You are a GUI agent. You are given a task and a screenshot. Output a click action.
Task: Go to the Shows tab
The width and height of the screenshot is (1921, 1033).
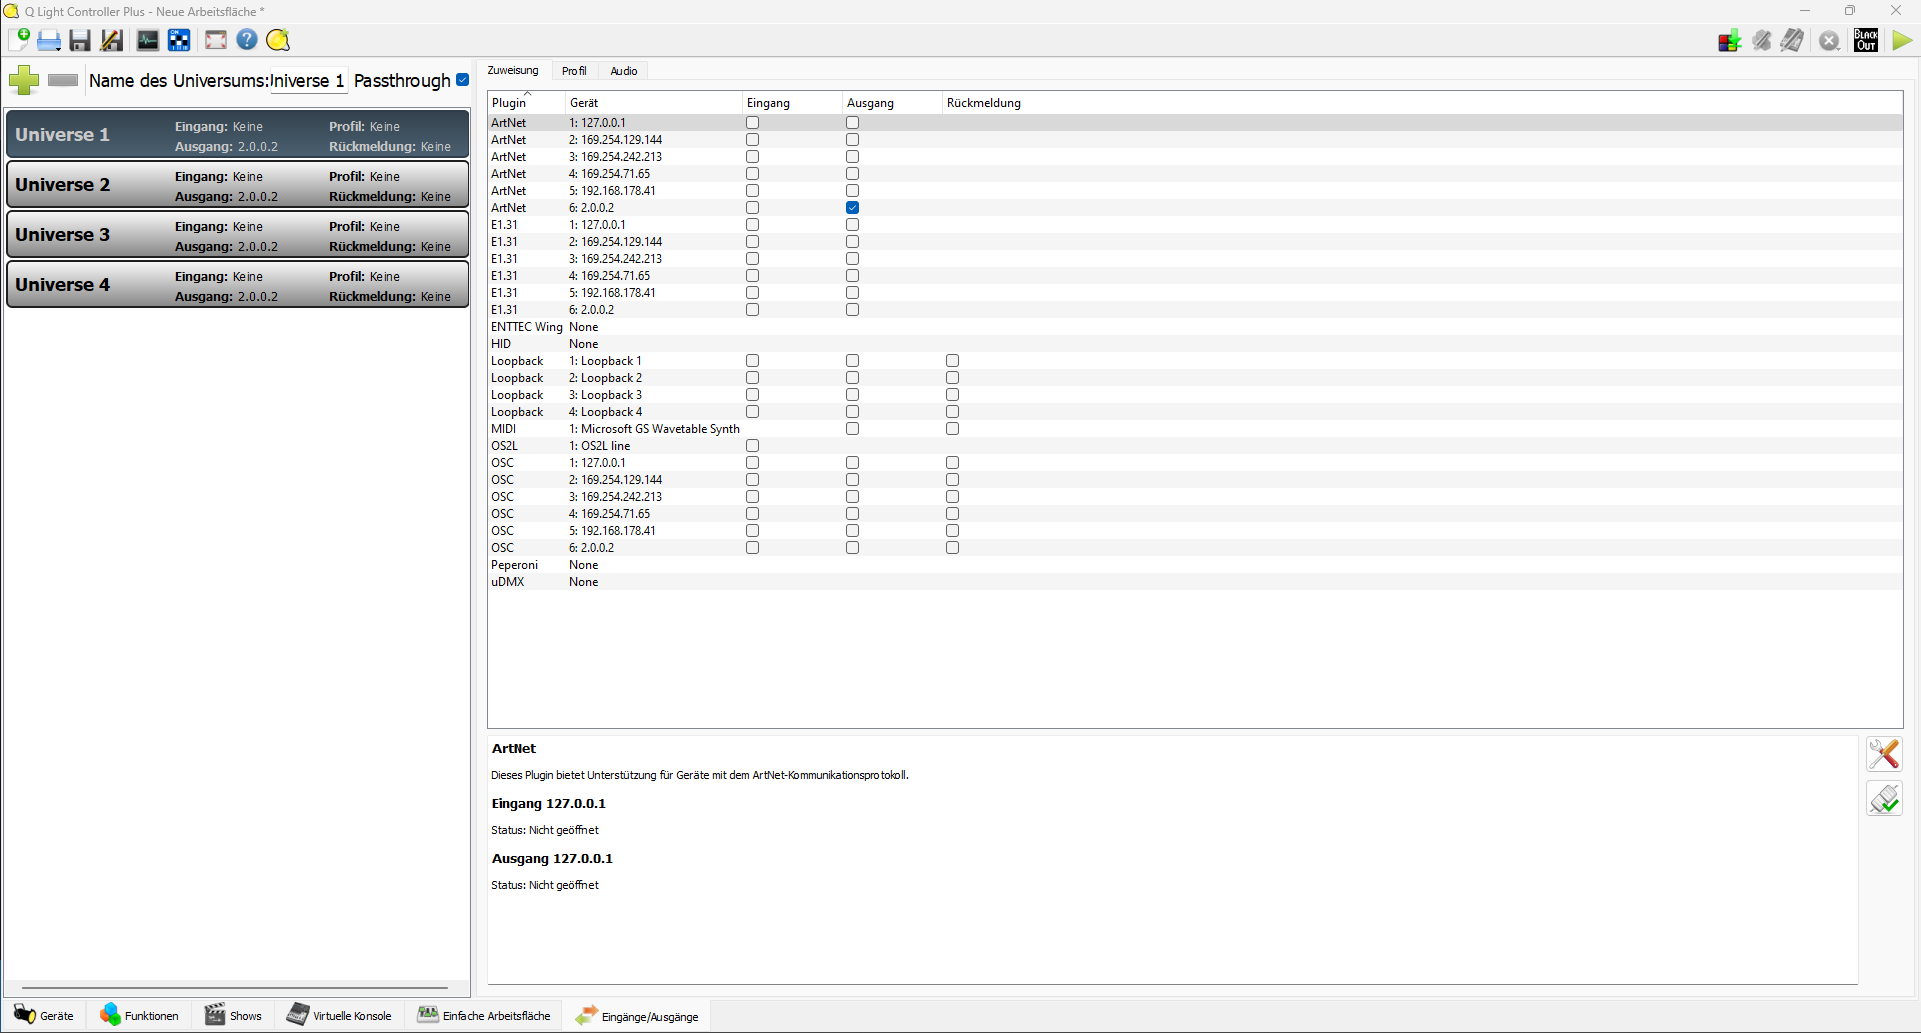click(x=233, y=1015)
